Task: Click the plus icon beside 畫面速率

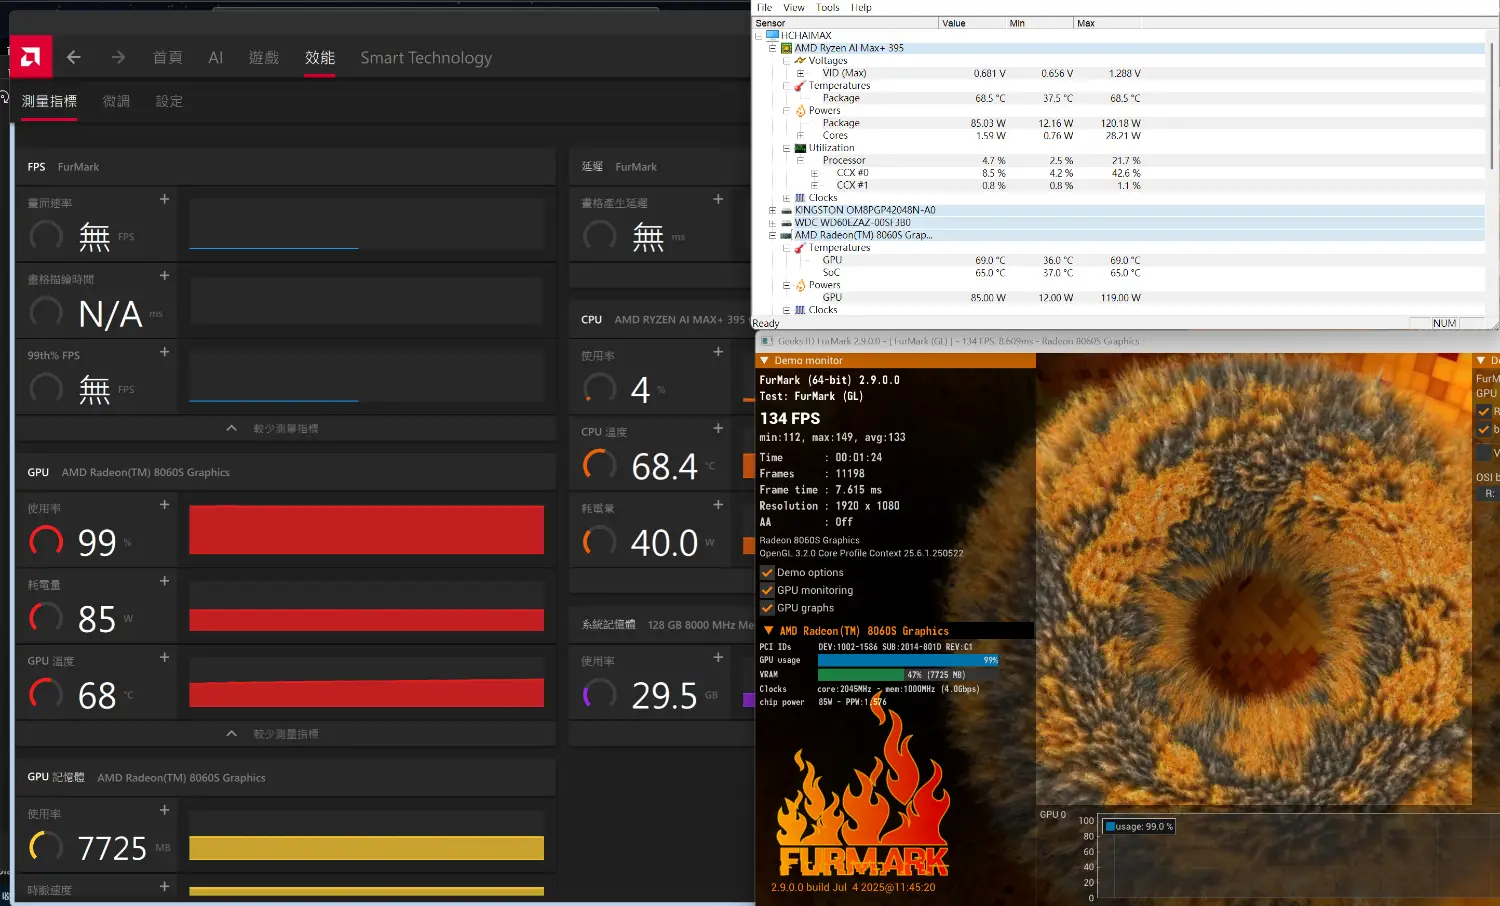Action: coord(164,199)
